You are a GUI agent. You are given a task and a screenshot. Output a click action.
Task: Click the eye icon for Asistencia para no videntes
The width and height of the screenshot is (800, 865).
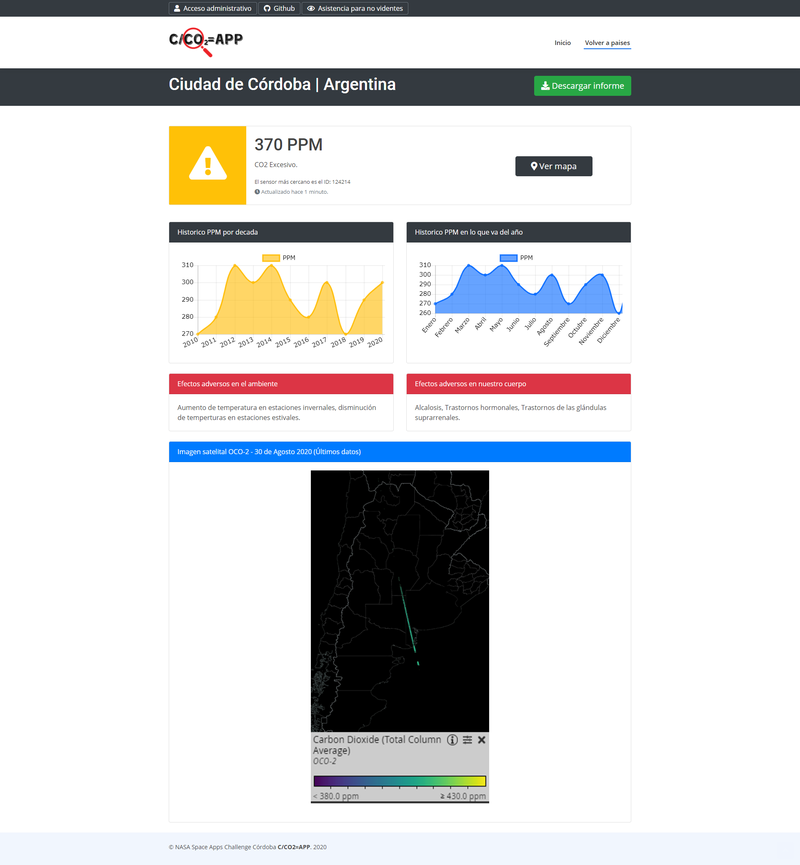[309, 9]
